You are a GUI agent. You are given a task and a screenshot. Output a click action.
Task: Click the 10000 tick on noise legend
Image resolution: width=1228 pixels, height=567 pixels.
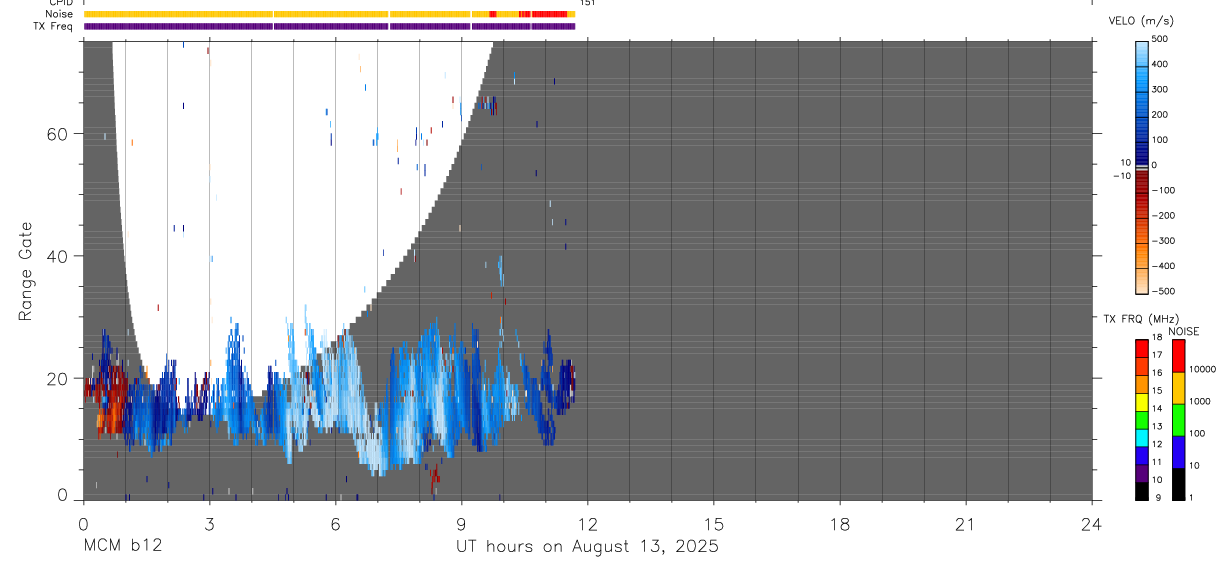tap(1202, 369)
